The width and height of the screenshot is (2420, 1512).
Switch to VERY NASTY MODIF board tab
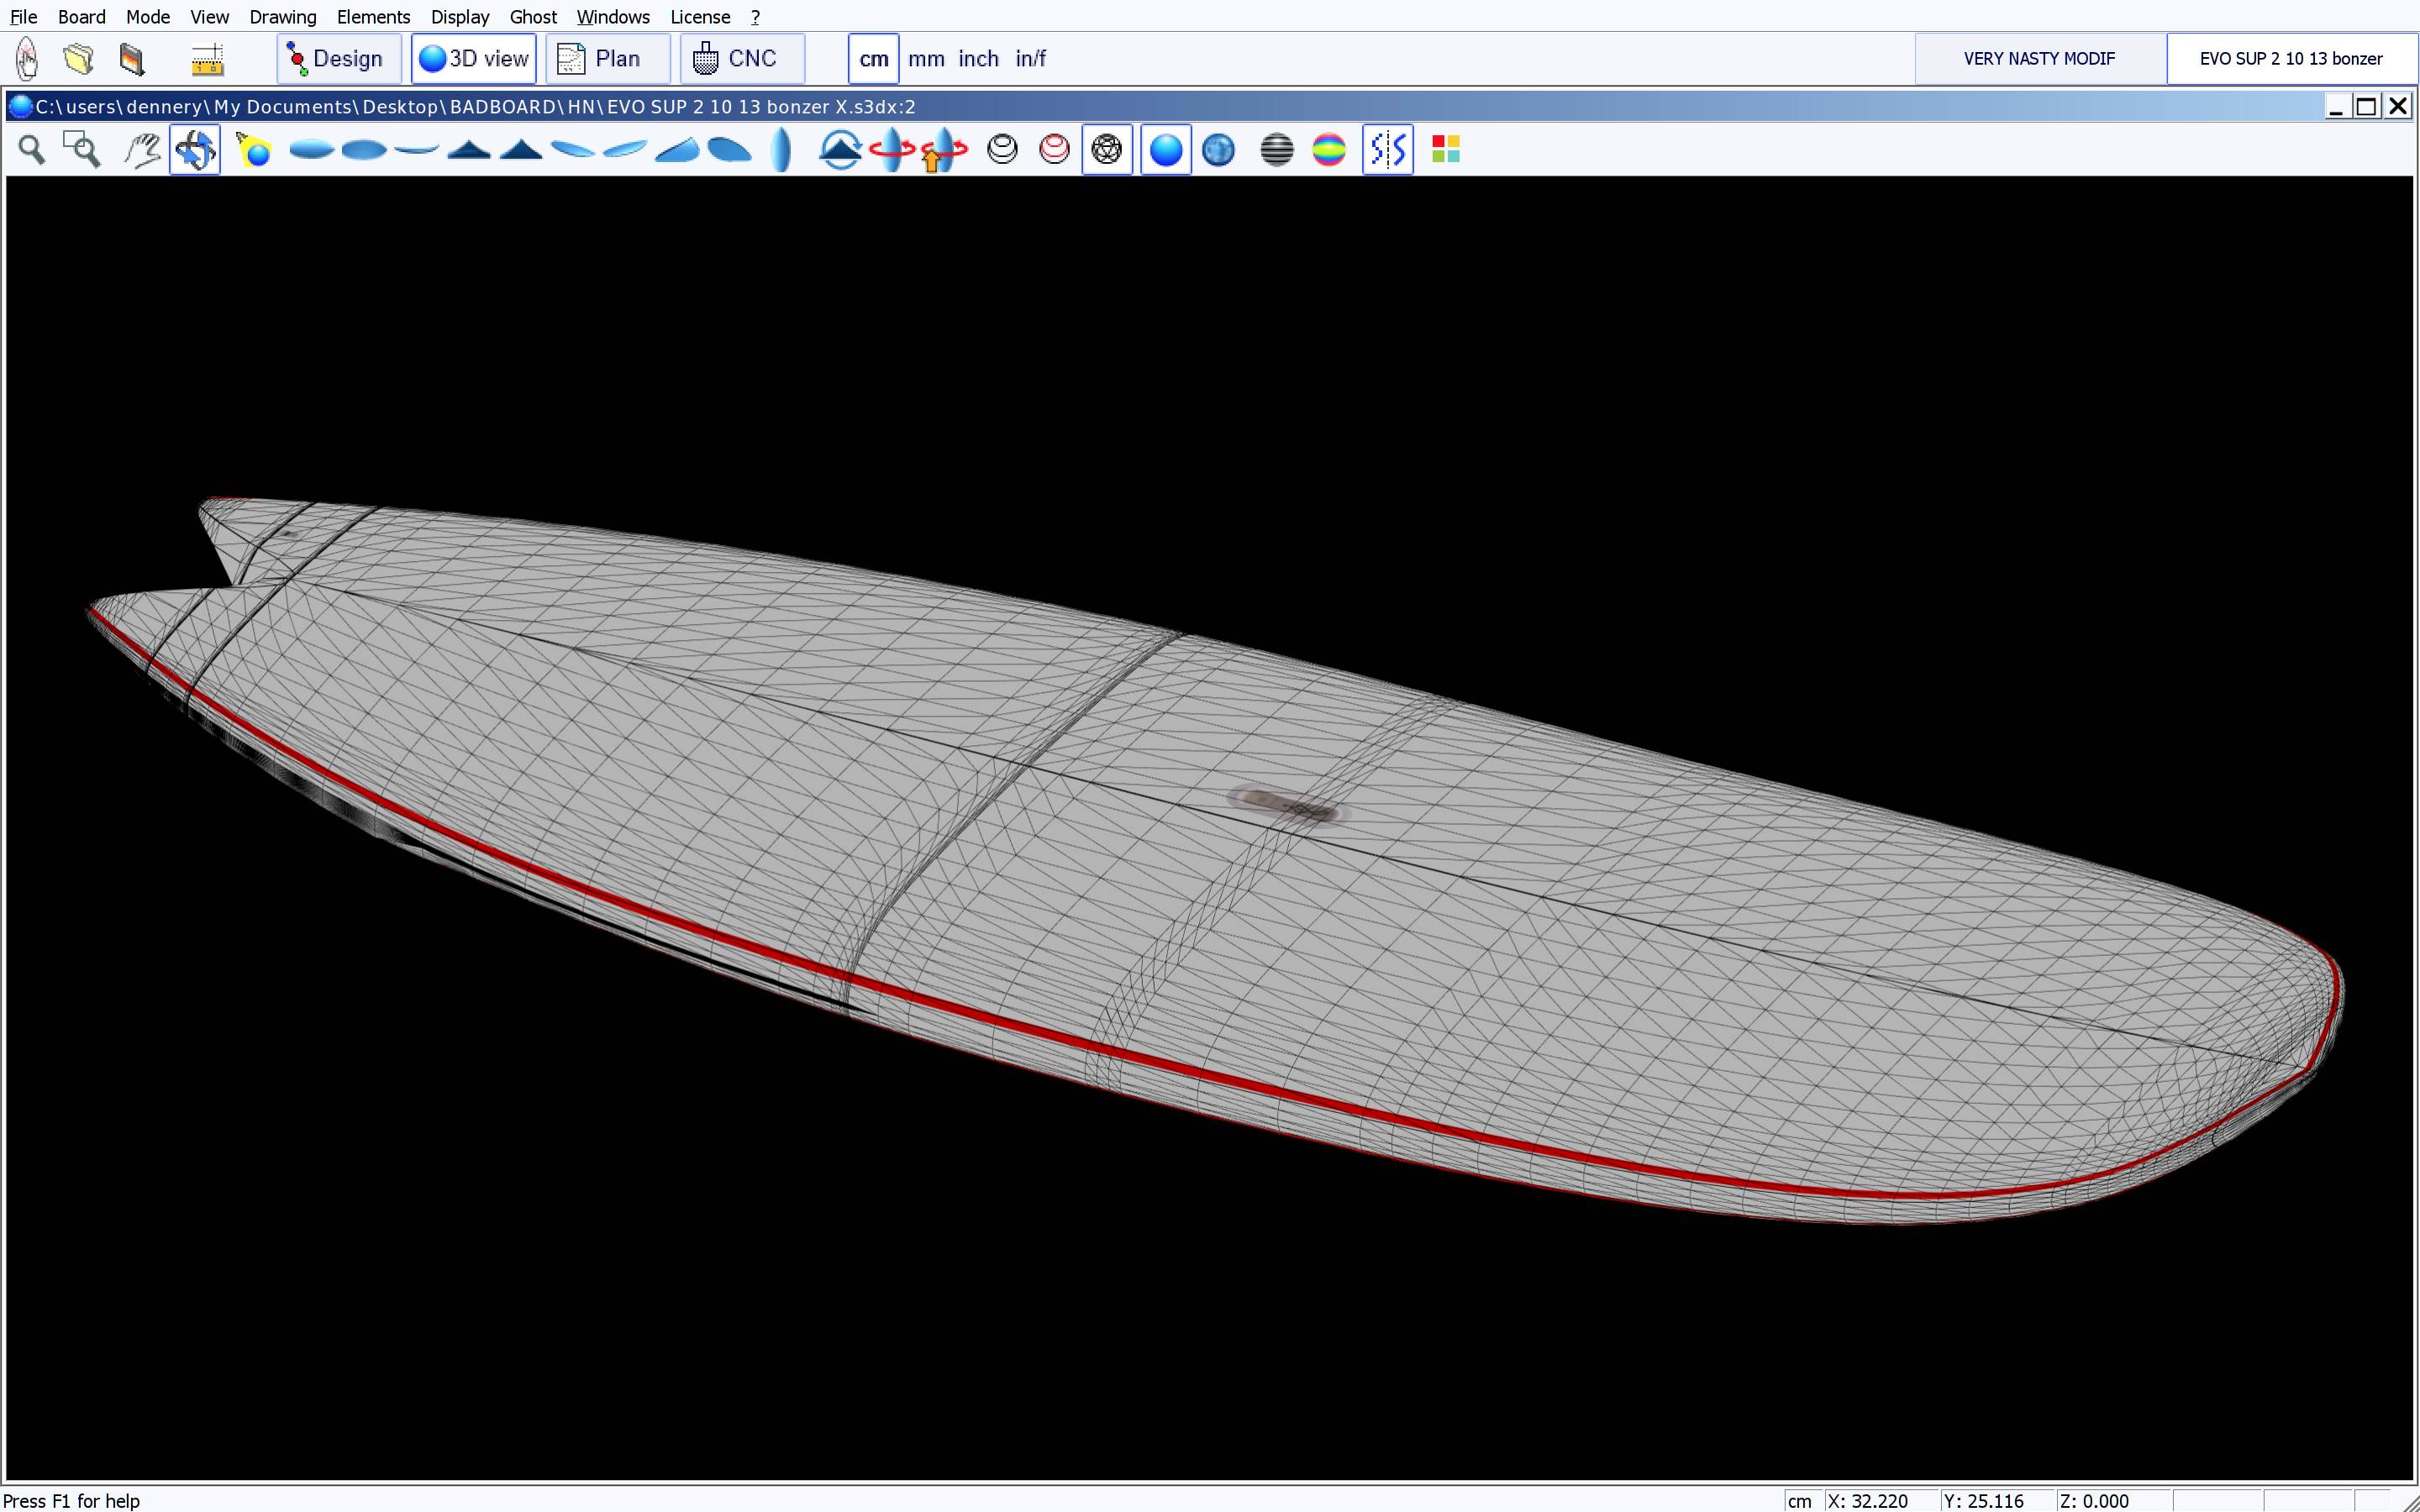pyautogui.click(x=2038, y=59)
